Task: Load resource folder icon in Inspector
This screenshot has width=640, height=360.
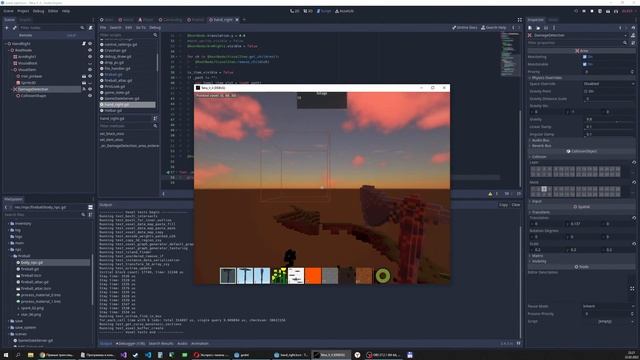Action: pos(538,28)
